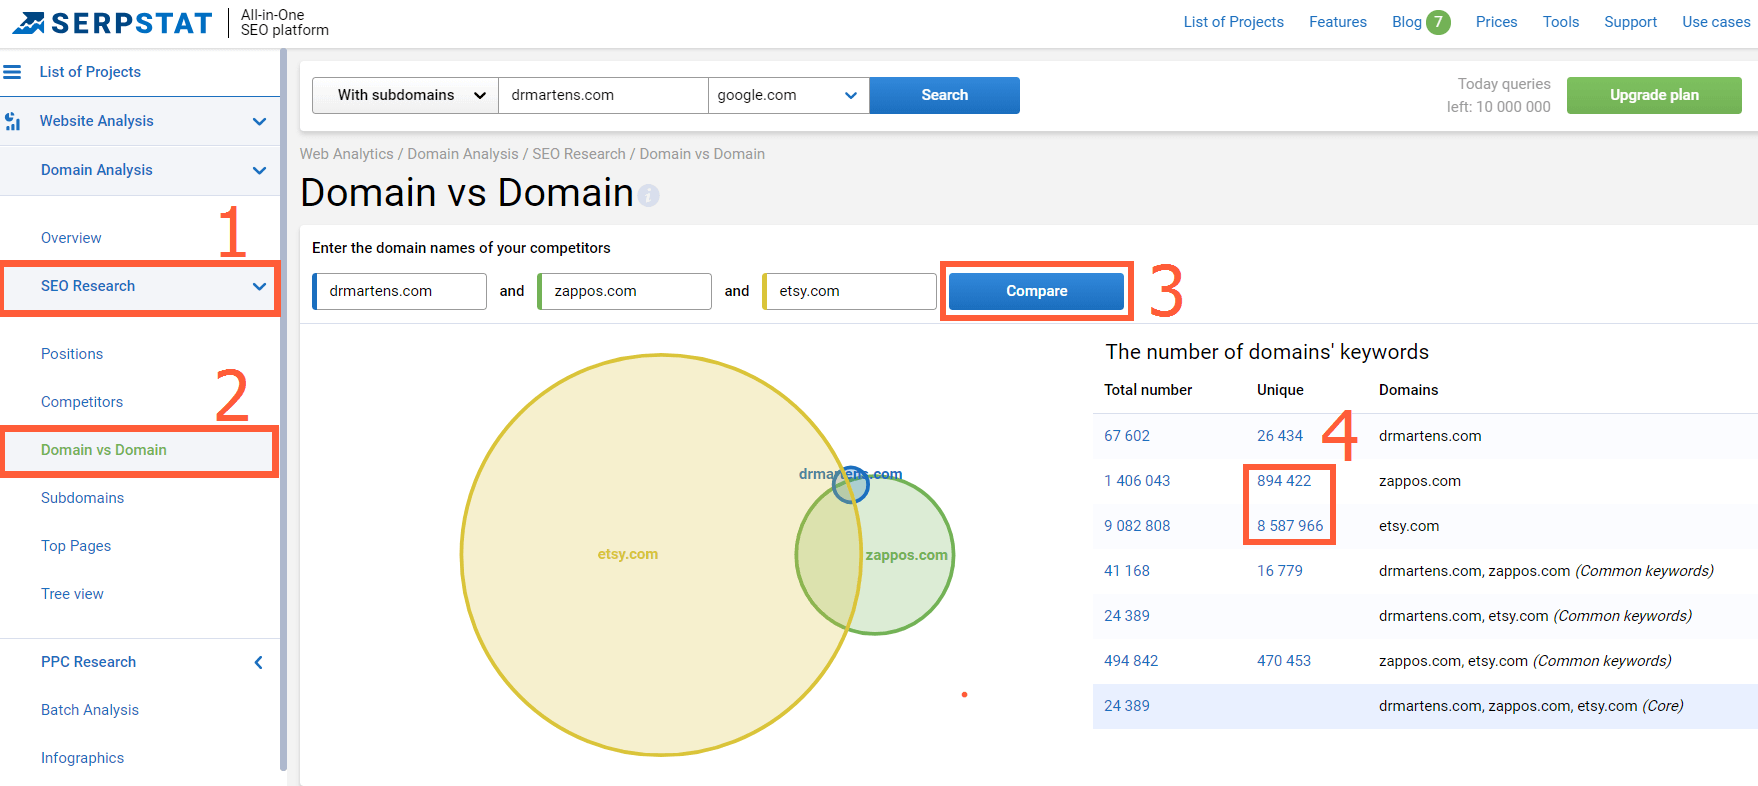Open the Use cases menu item
The height and width of the screenshot is (786, 1758).
coord(1716,22)
